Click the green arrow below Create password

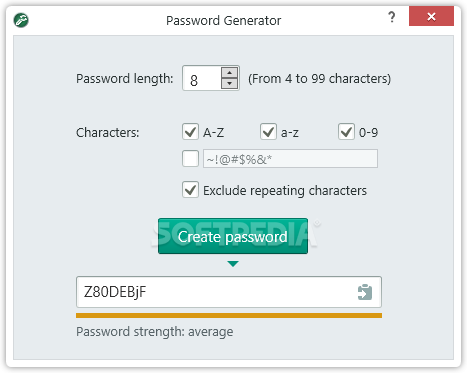tap(233, 264)
